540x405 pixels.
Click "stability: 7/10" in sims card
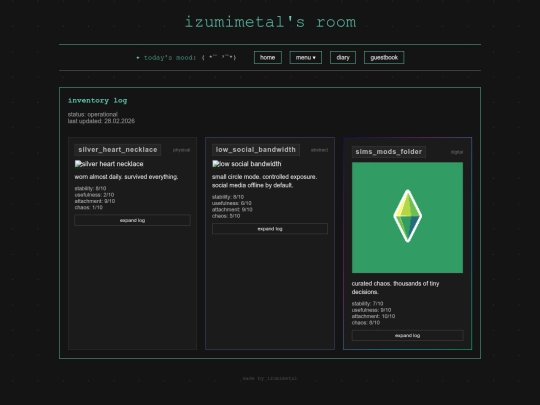pyautogui.click(x=367, y=304)
